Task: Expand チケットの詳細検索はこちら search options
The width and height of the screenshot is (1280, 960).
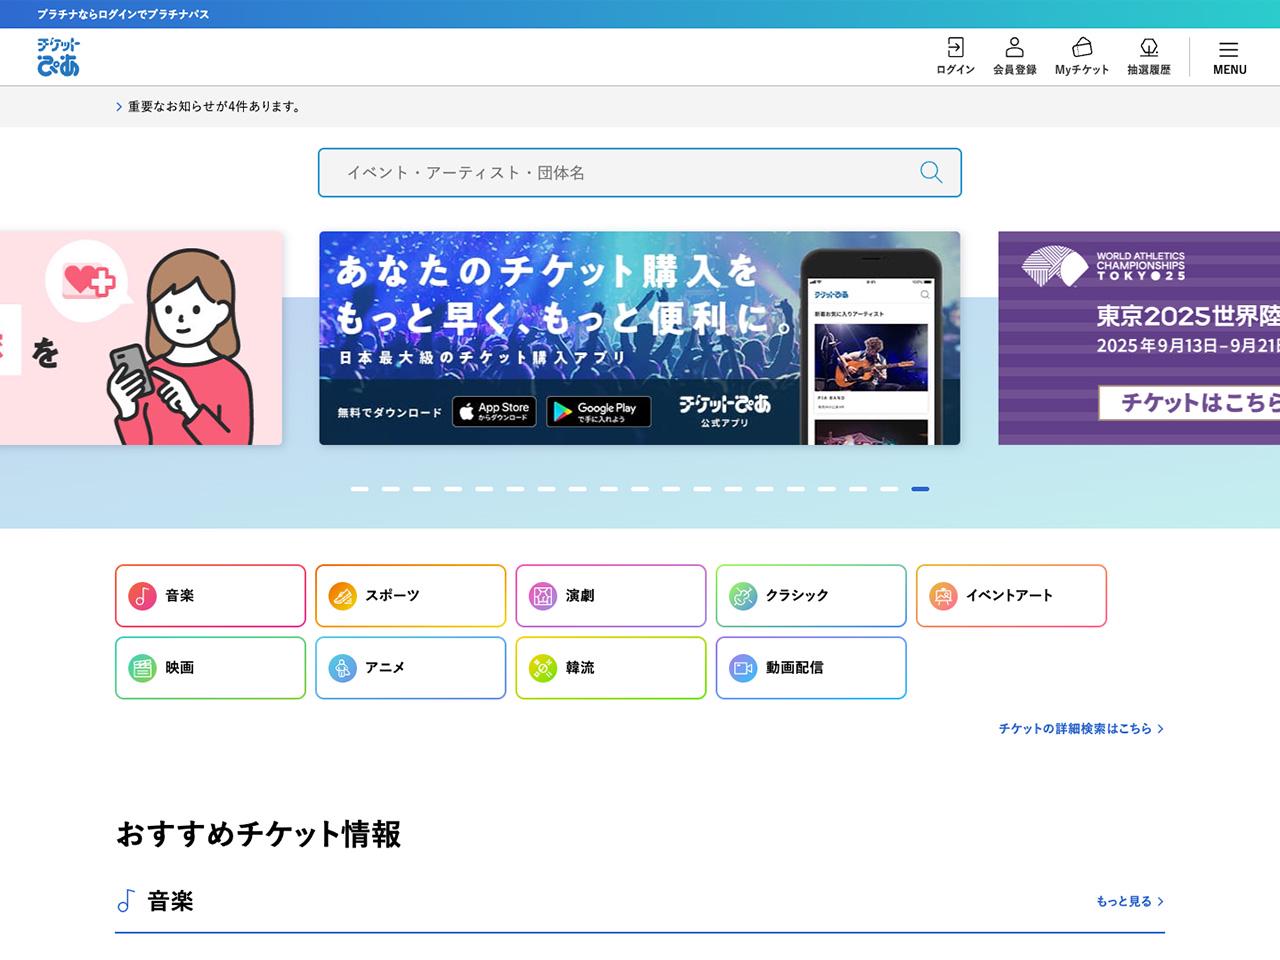Action: (x=1081, y=729)
